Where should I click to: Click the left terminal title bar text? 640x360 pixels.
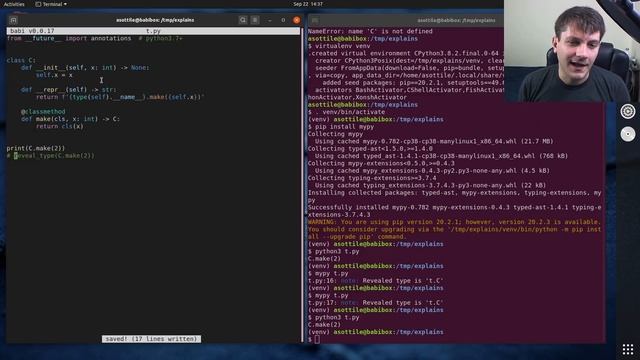point(155,20)
